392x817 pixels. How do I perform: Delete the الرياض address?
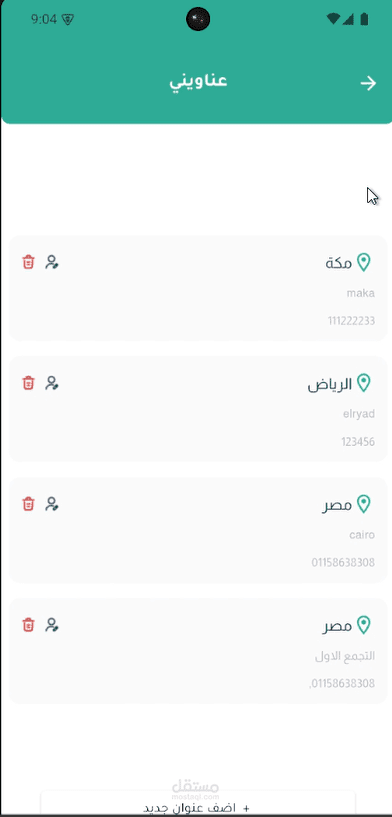(x=28, y=383)
